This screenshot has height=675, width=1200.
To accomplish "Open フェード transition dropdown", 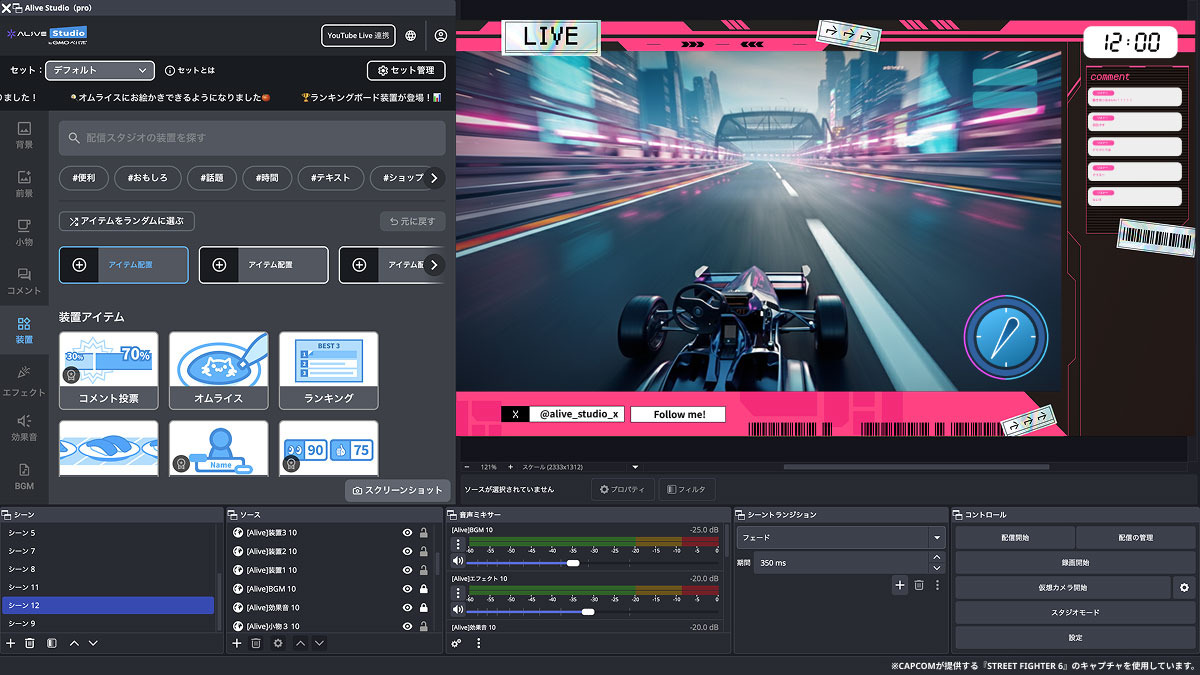I will (x=840, y=537).
